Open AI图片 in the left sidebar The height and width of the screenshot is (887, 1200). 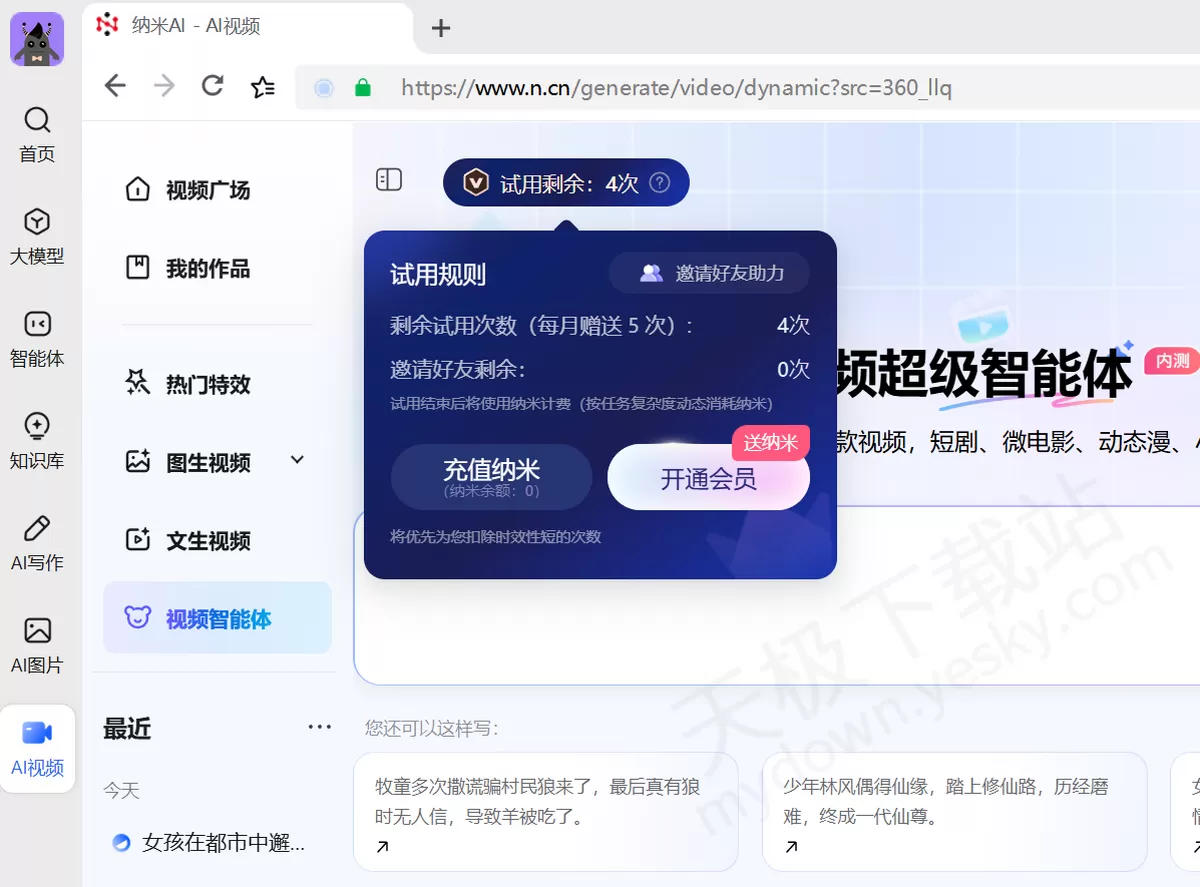(x=37, y=645)
